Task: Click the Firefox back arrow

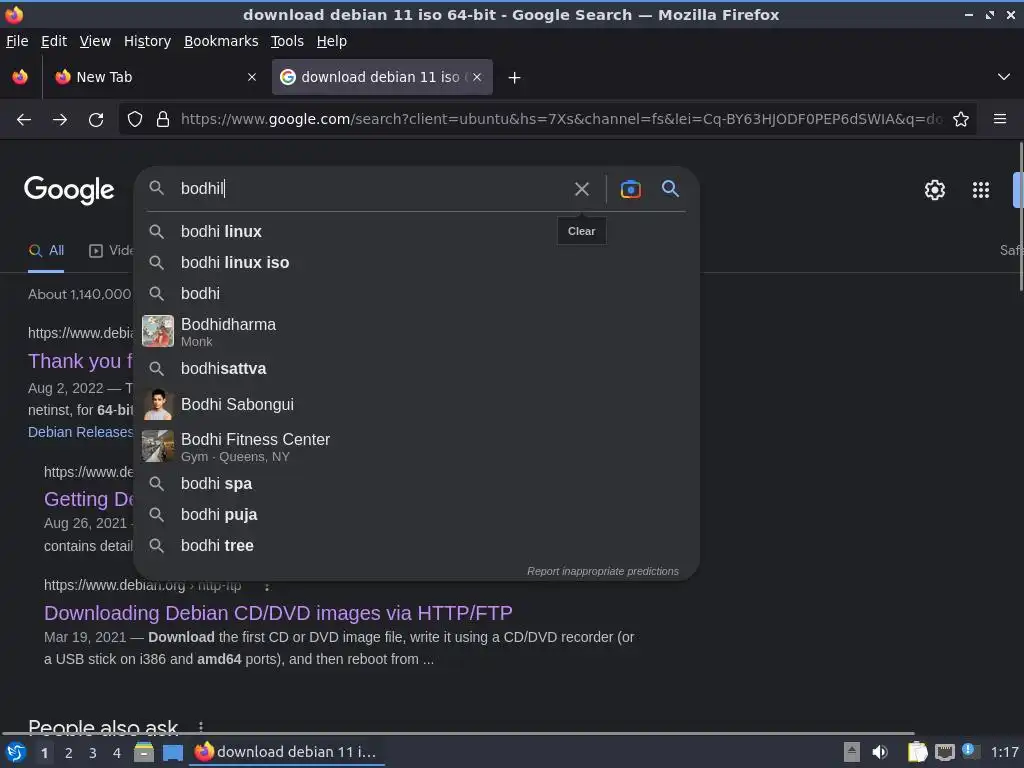Action: point(24,120)
